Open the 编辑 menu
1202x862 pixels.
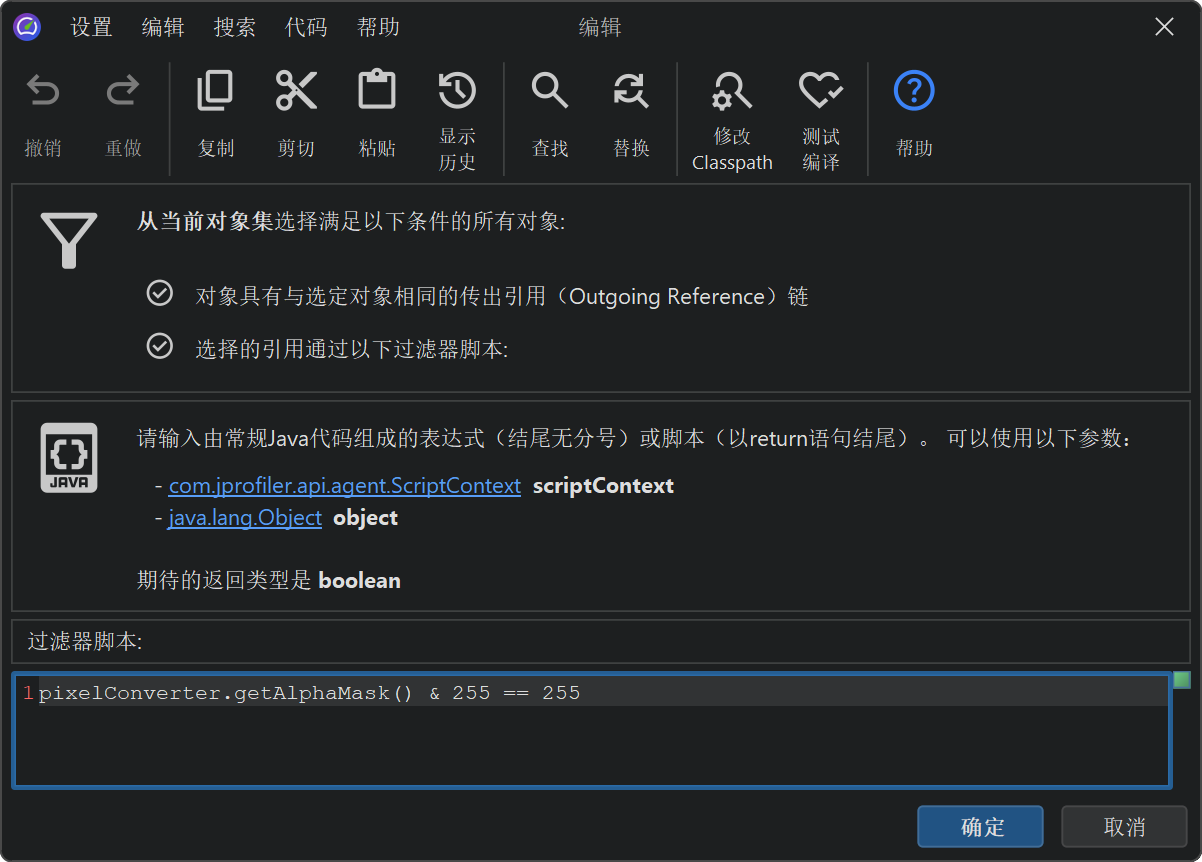tap(163, 28)
